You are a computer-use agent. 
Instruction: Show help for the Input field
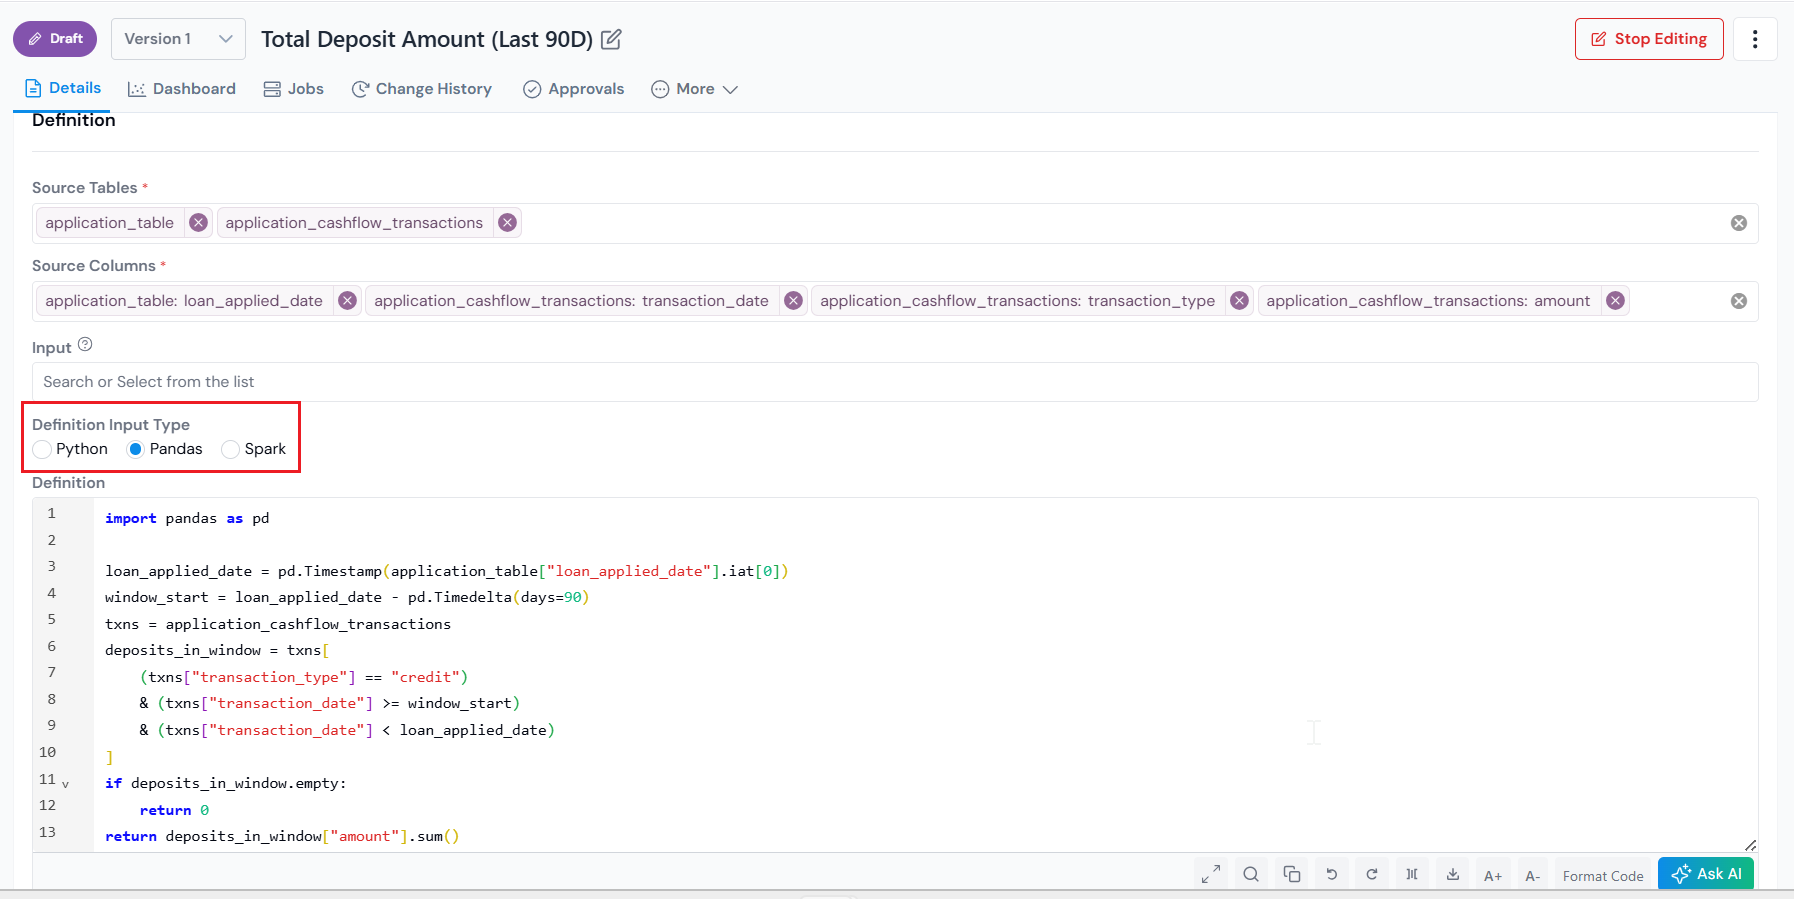tap(85, 344)
